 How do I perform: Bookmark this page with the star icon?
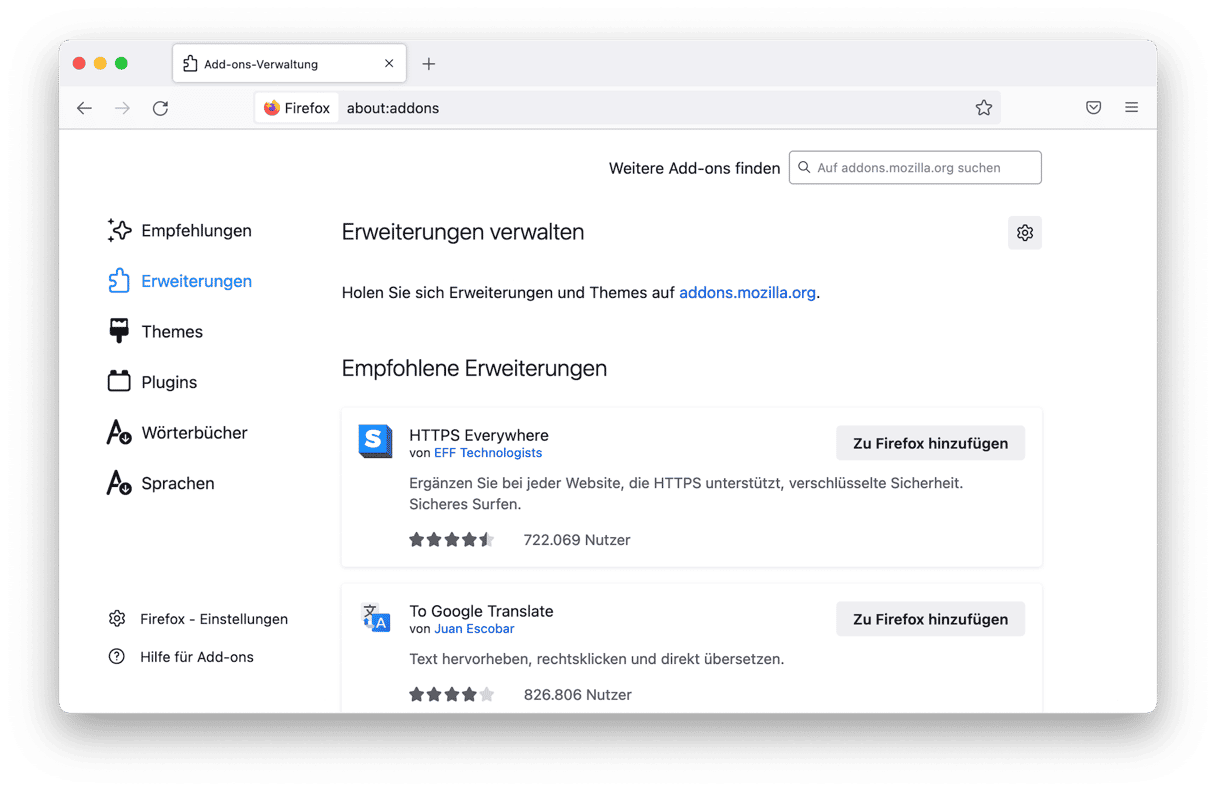[x=984, y=108]
